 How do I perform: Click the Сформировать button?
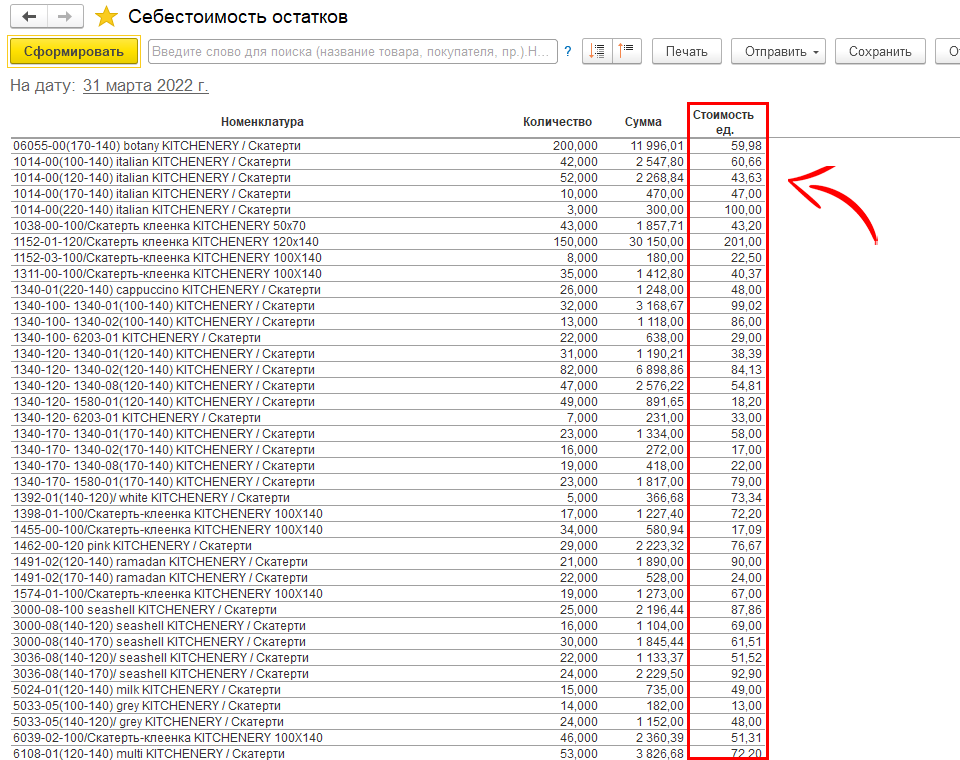(x=73, y=51)
